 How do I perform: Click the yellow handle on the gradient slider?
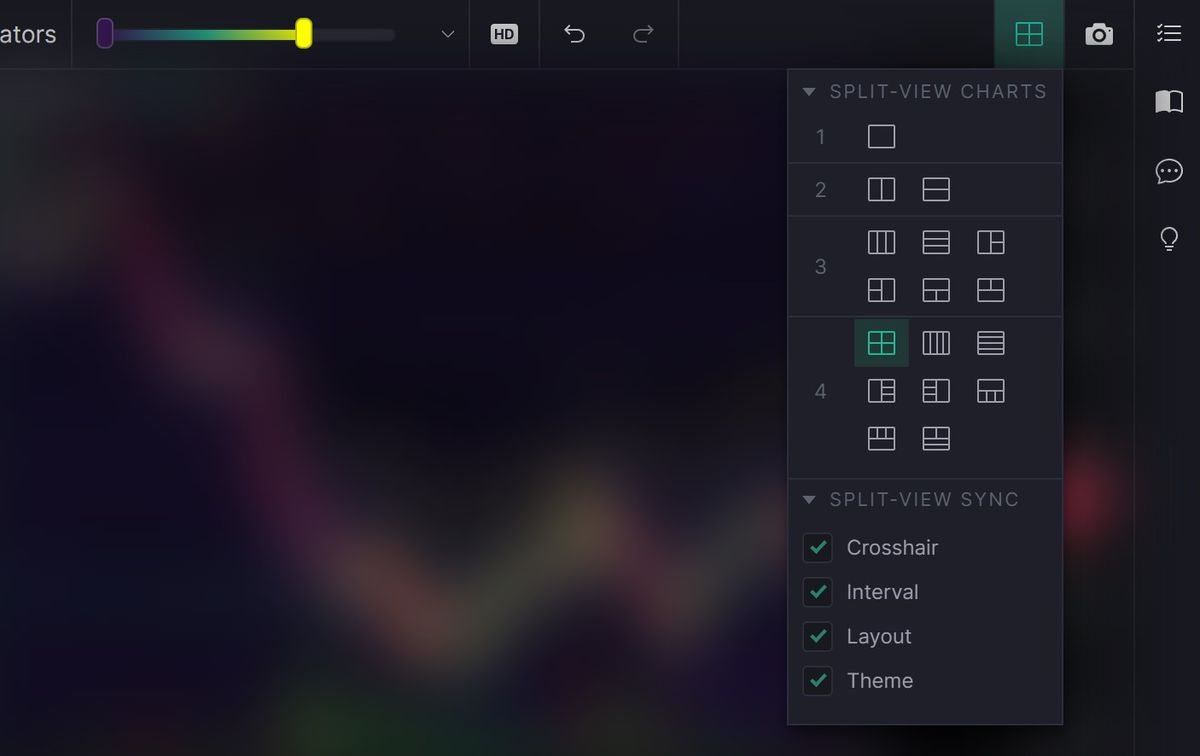tap(303, 34)
